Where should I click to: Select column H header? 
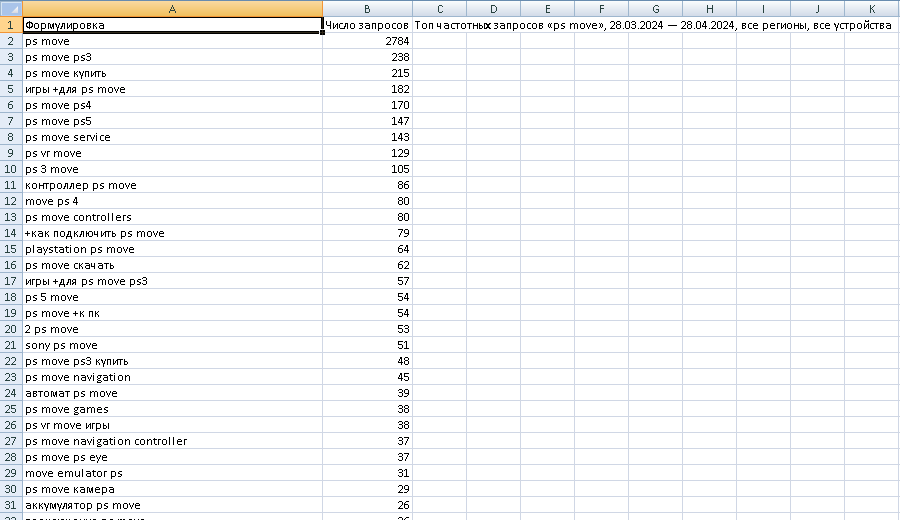709,9
